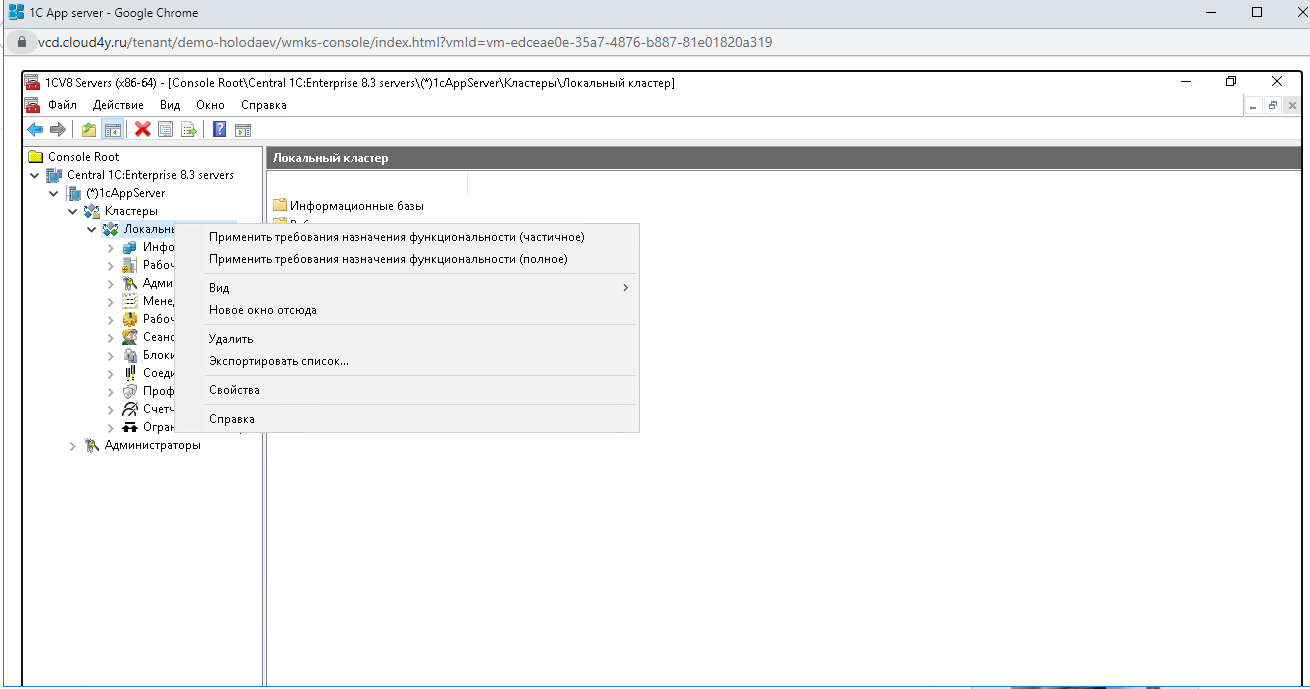Toggle the action pane toolbar icon
The width and height of the screenshot is (1310, 689).
[x=242, y=129]
